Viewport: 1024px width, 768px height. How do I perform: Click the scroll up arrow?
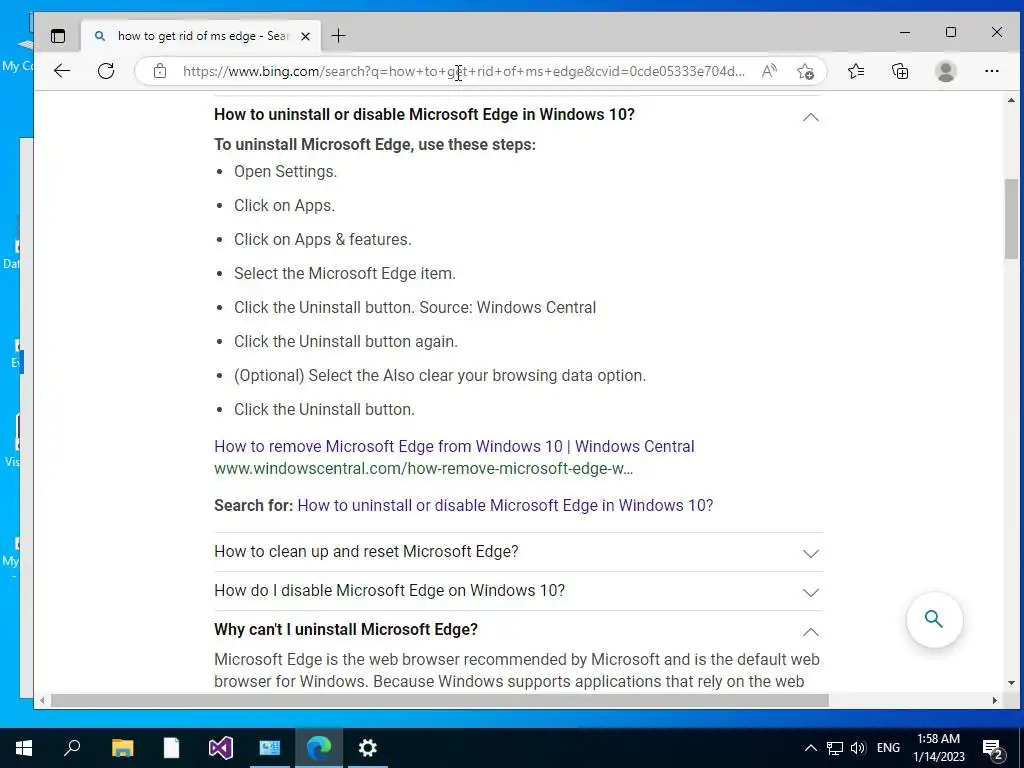[x=1011, y=100]
